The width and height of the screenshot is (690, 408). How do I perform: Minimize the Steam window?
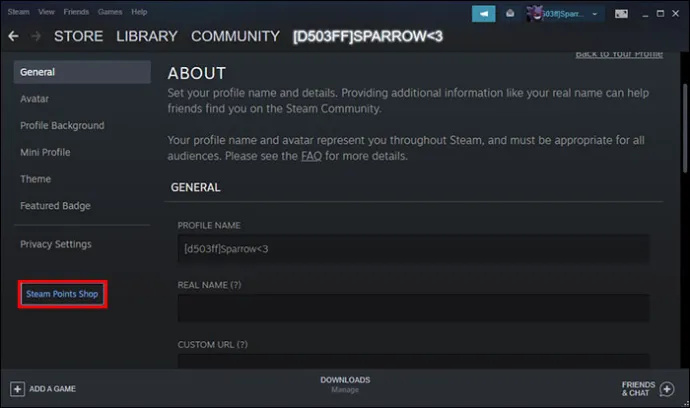[645, 14]
